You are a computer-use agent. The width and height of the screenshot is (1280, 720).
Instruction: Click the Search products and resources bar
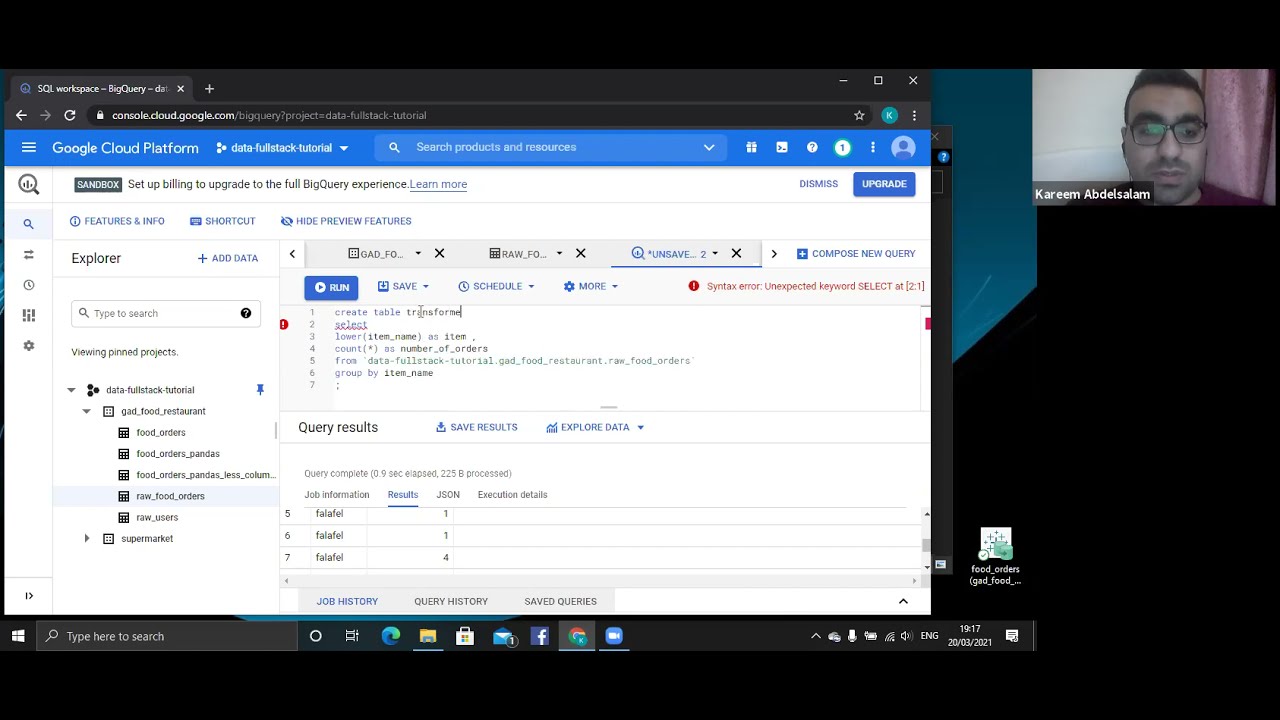click(550, 147)
